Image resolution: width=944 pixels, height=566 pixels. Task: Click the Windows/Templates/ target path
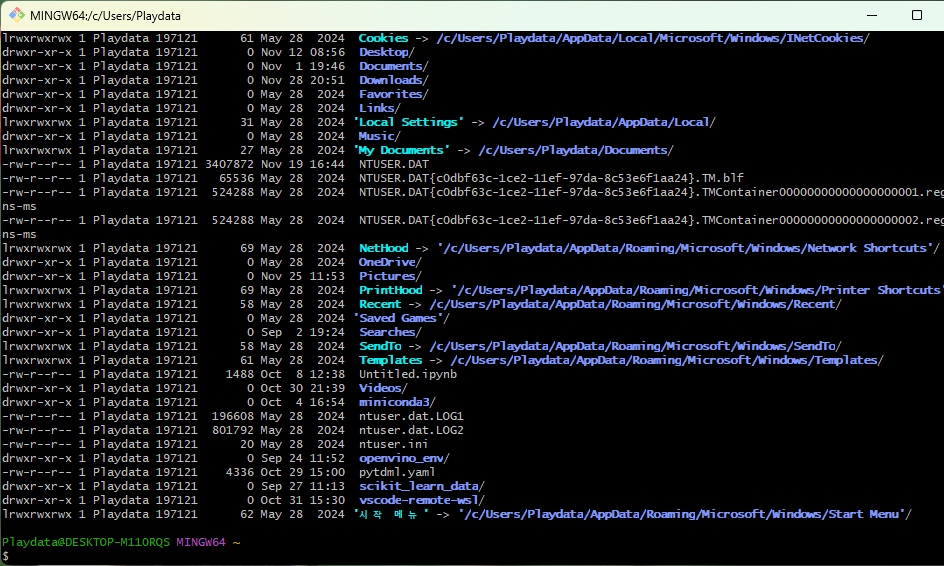[x=667, y=360]
